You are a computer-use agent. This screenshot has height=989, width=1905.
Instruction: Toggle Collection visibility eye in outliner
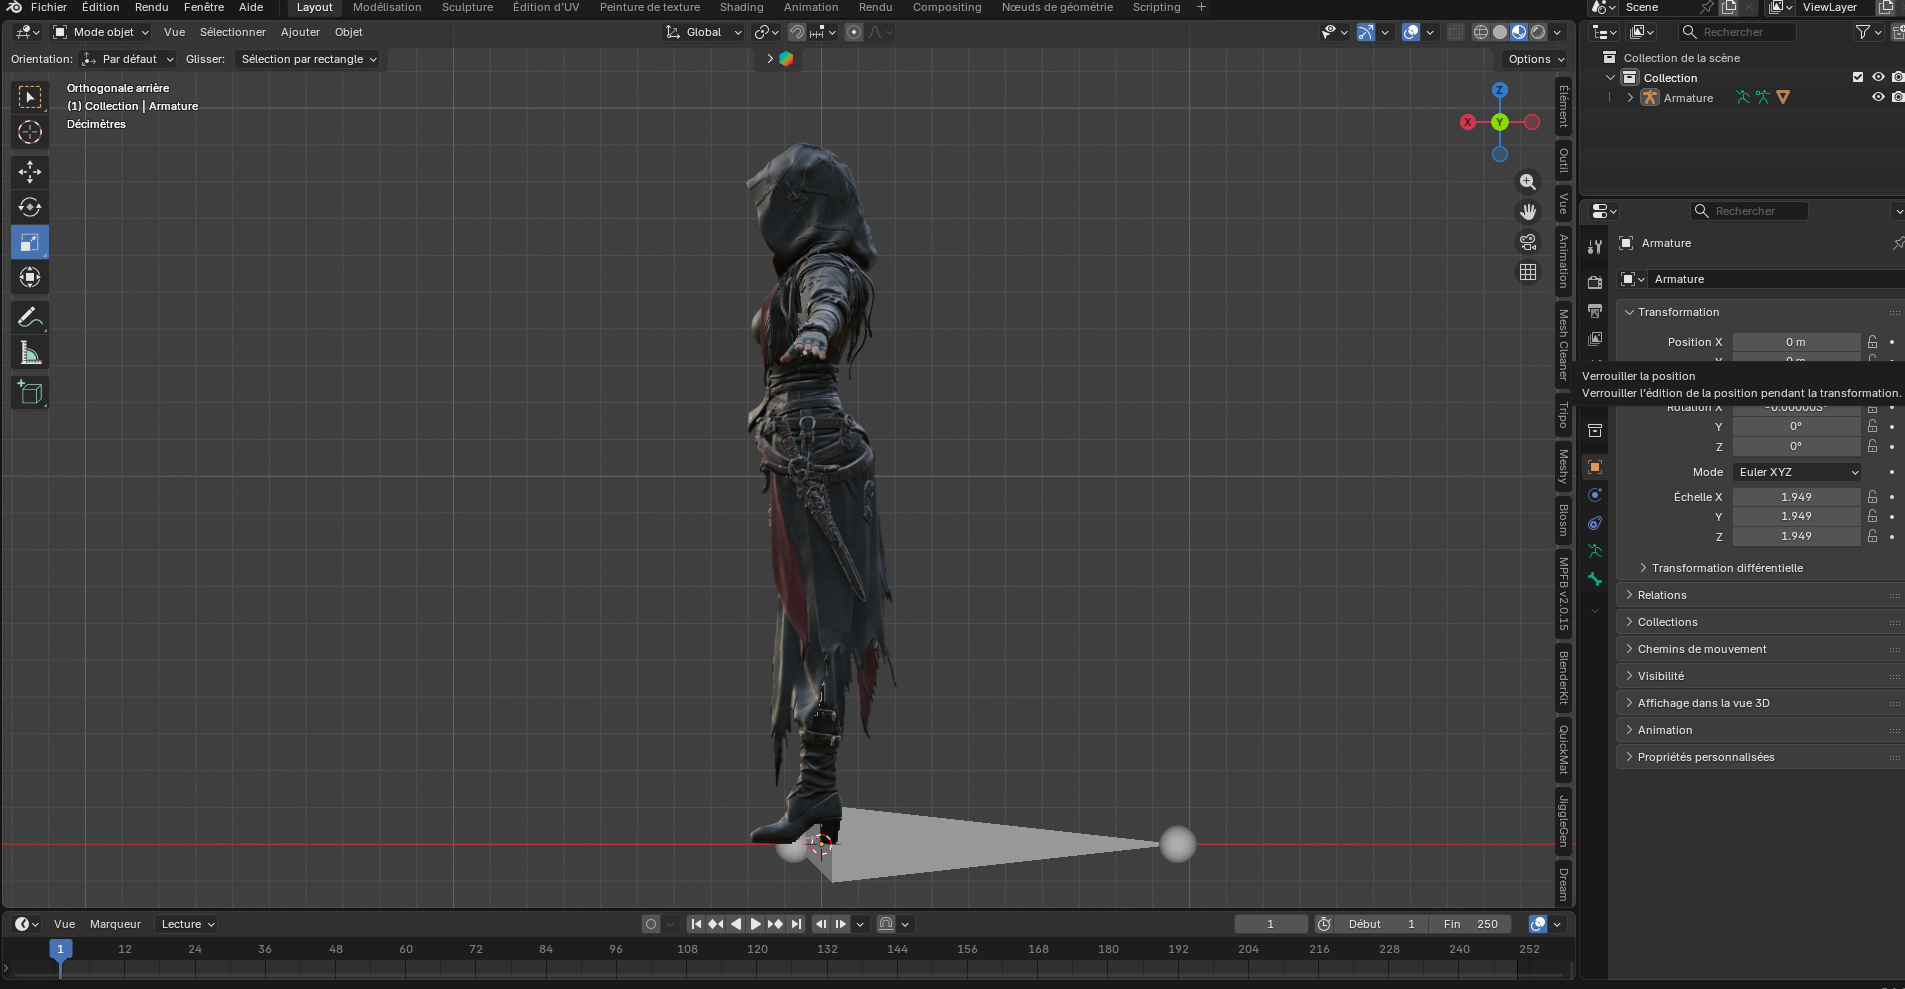coord(1878,77)
